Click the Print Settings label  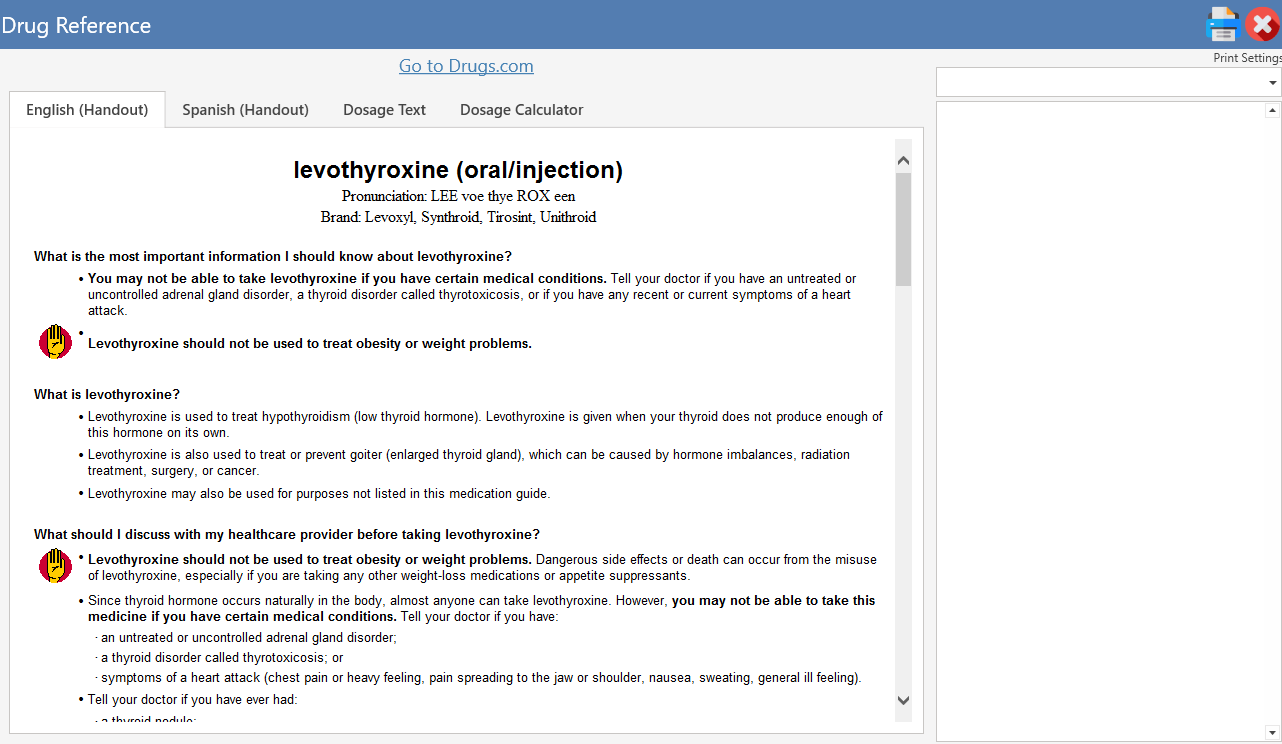(x=1247, y=58)
